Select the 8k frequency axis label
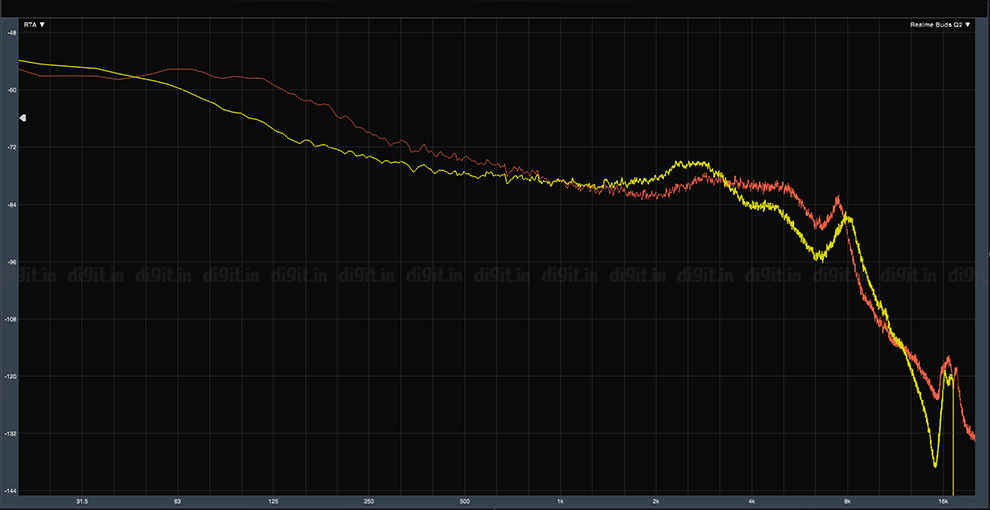The height and width of the screenshot is (510, 990). (x=848, y=502)
